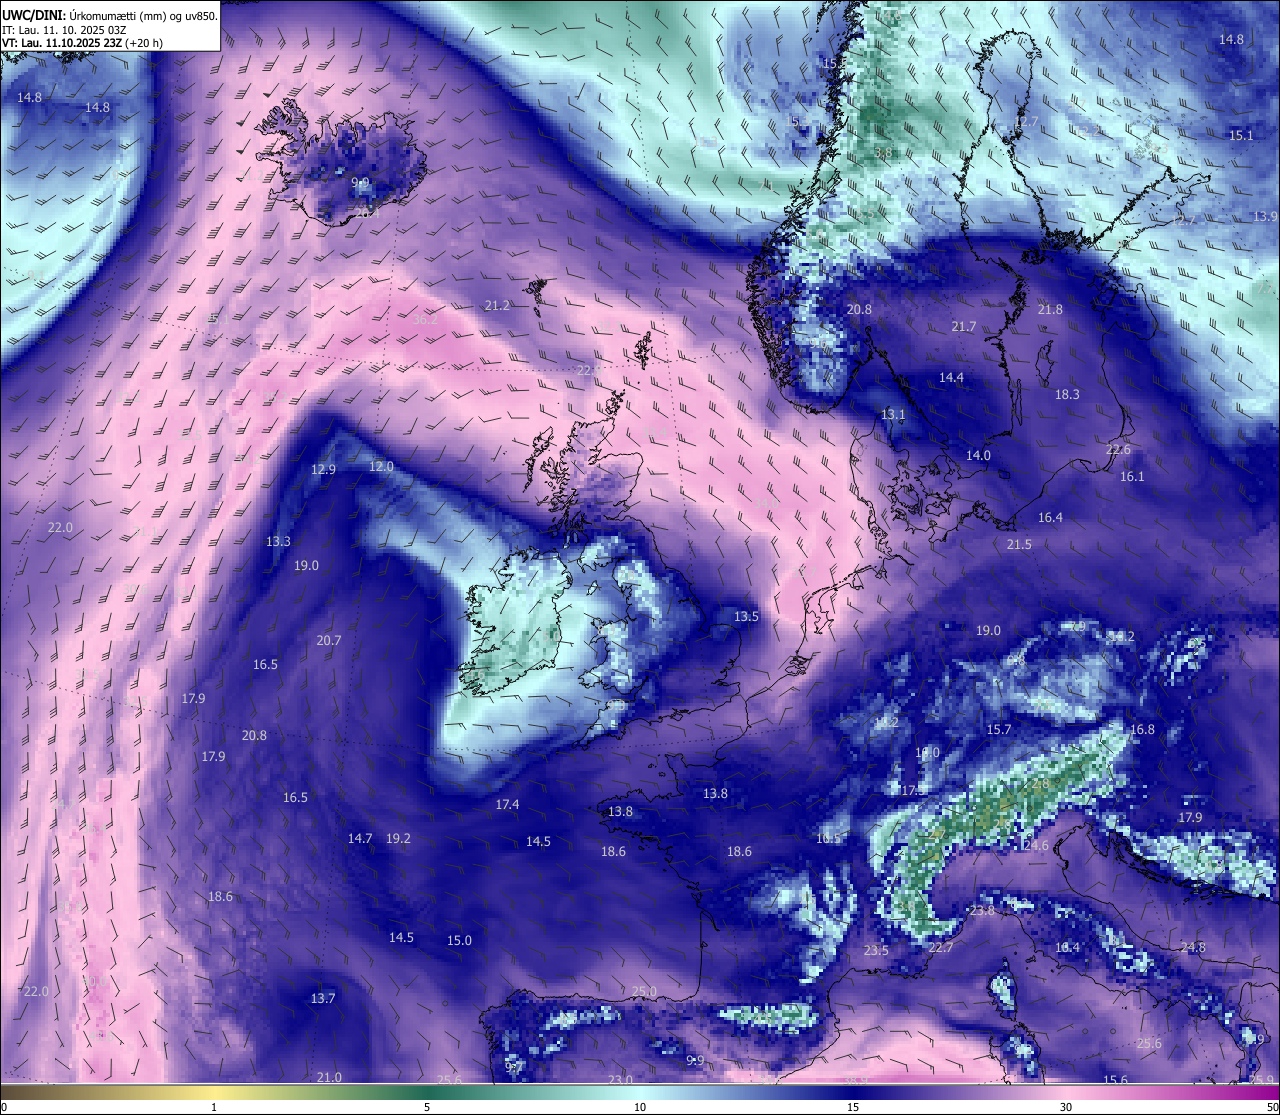Click the 16.1 value label
The image size is (1280, 1115).
pos(1132,477)
